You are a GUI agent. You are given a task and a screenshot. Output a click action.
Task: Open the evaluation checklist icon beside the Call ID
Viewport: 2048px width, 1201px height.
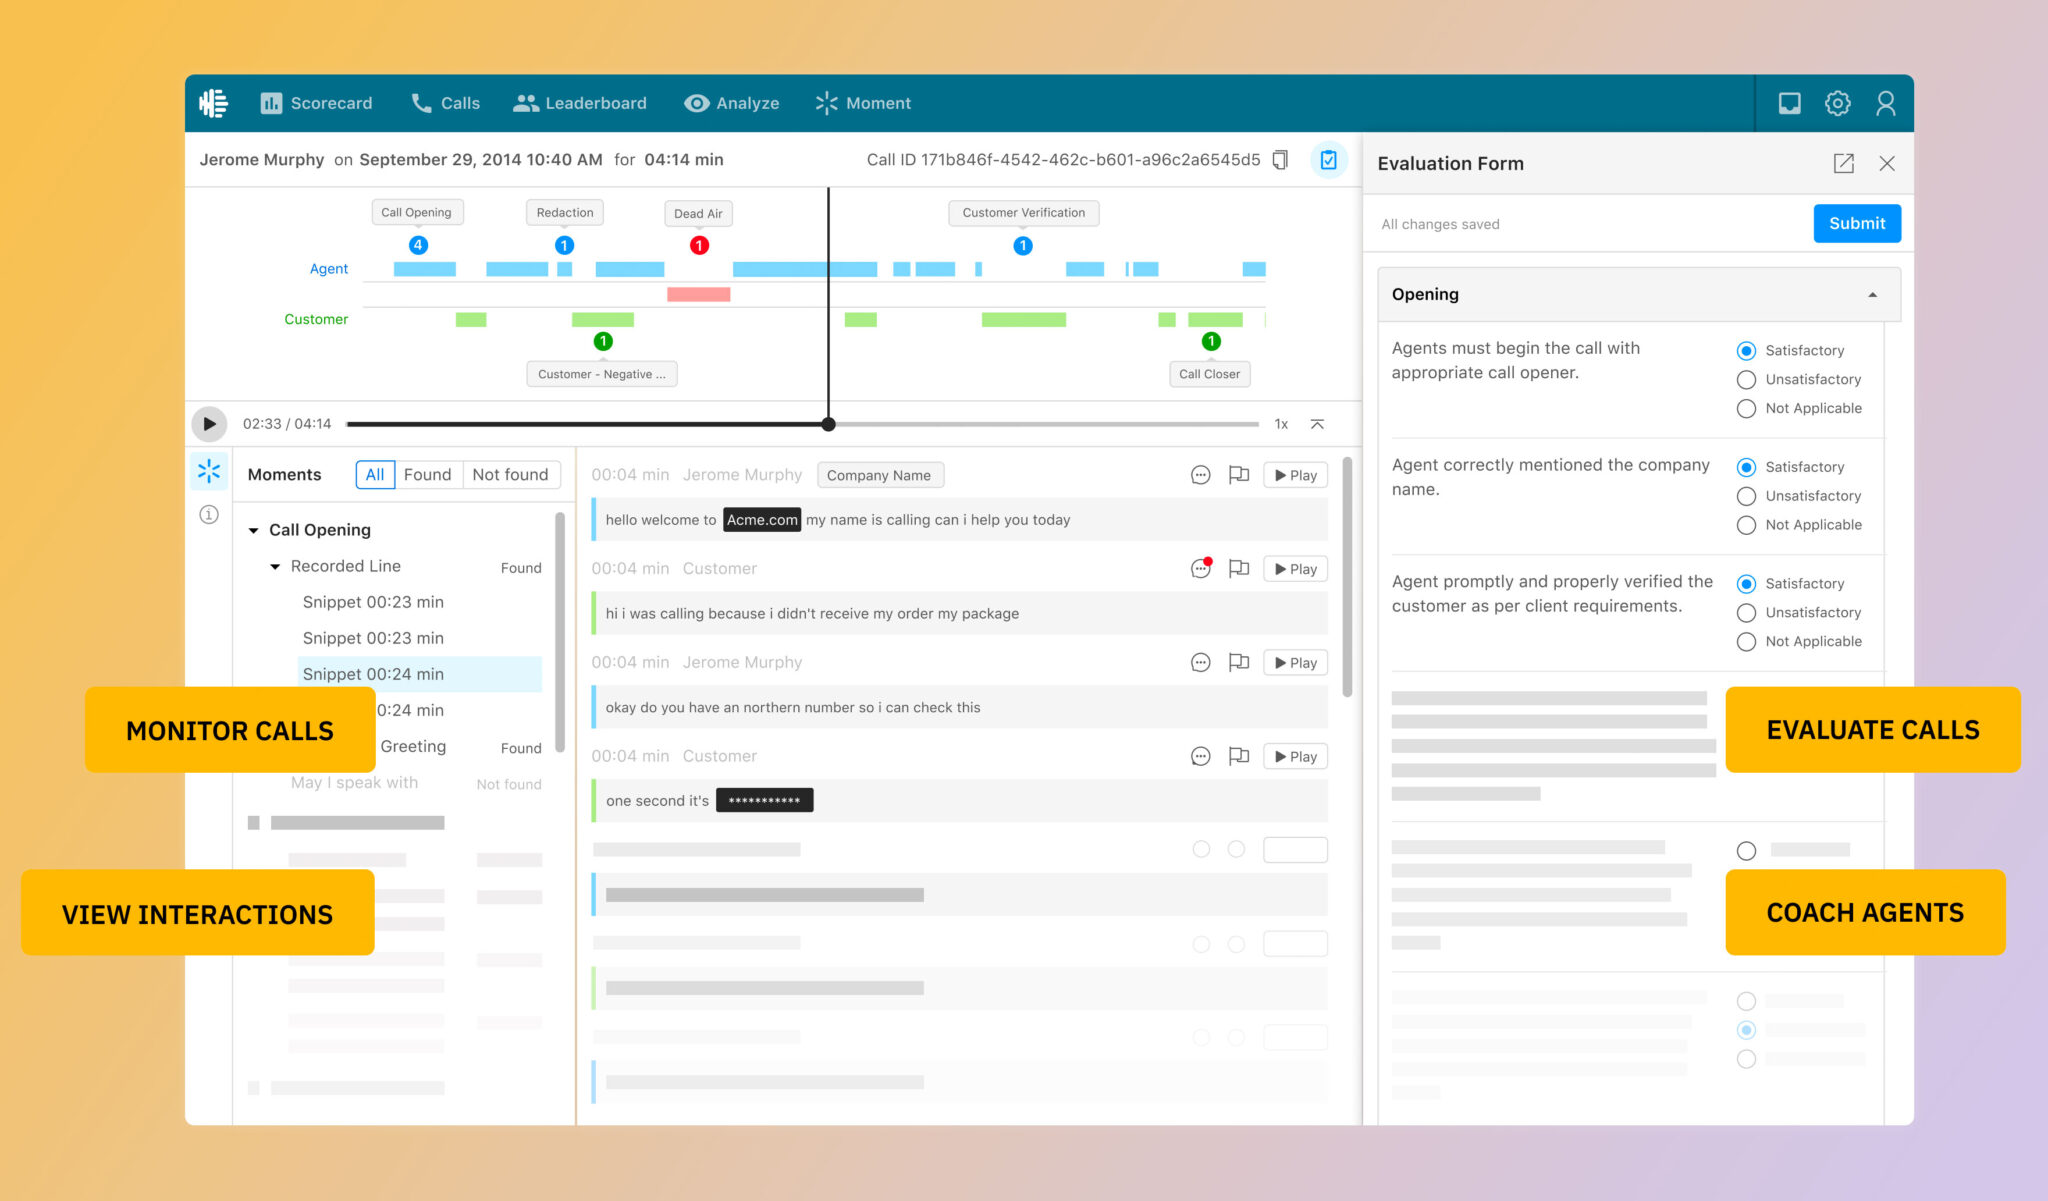(x=1329, y=159)
